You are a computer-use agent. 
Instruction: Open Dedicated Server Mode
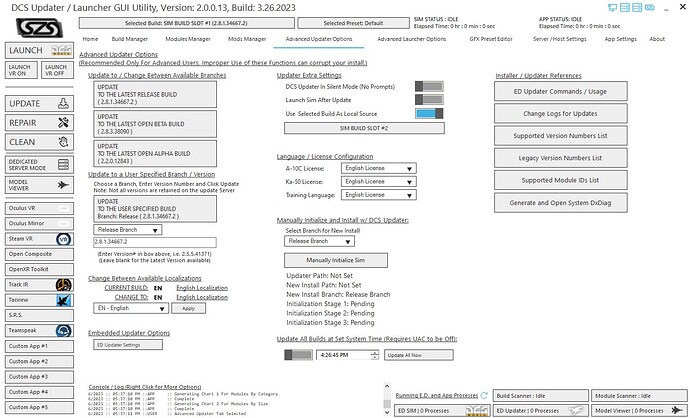point(39,165)
